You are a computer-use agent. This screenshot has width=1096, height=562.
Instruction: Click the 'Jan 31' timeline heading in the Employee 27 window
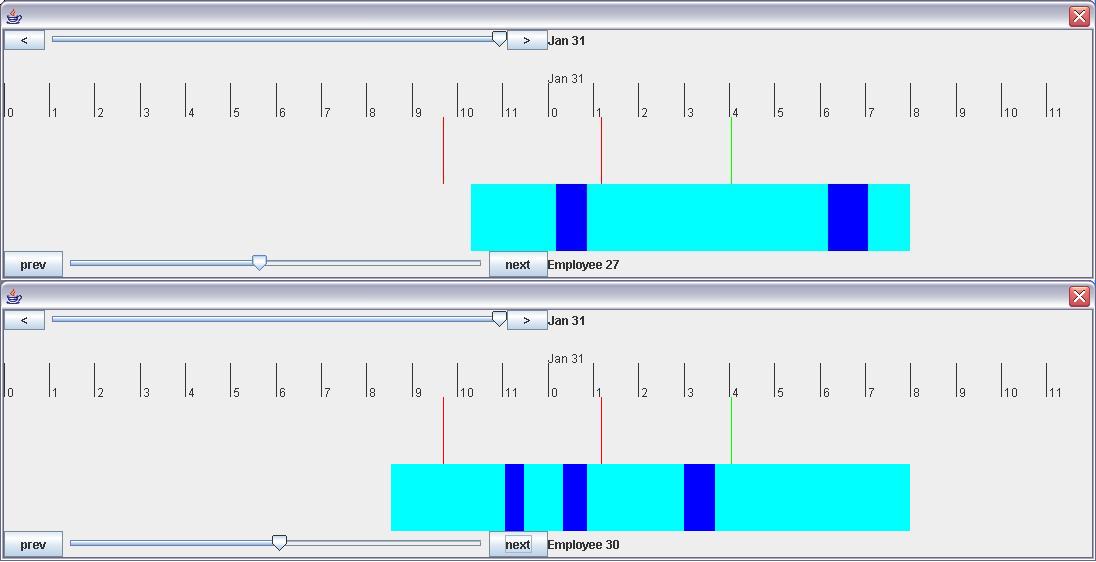coord(565,79)
